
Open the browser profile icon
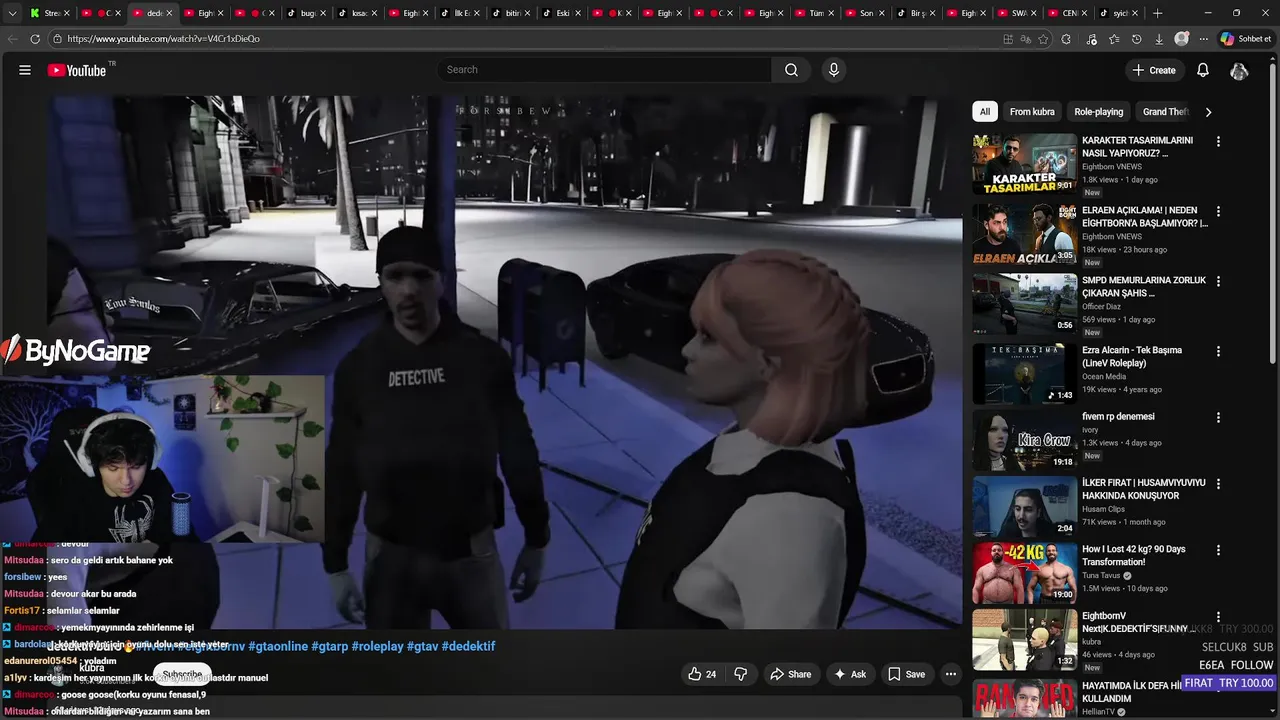tap(1182, 39)
